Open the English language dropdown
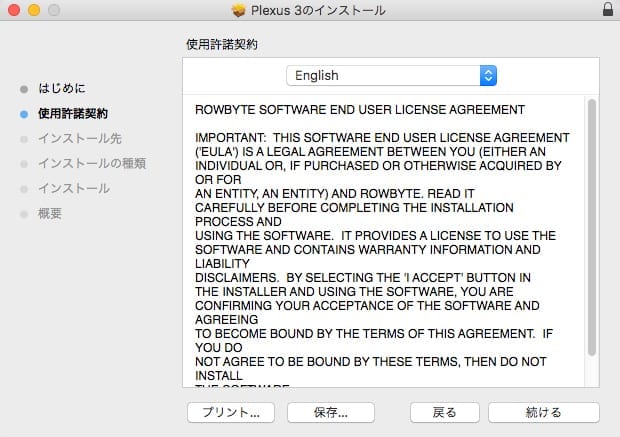This screenshot has width=620, height=437. coord(391,76)
